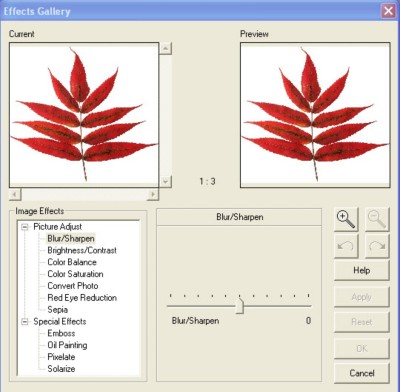Collapse the Special Effects tree node
The width and height of the screenshot is (400, 392).
pyautogui.click(x=25, y=322)
